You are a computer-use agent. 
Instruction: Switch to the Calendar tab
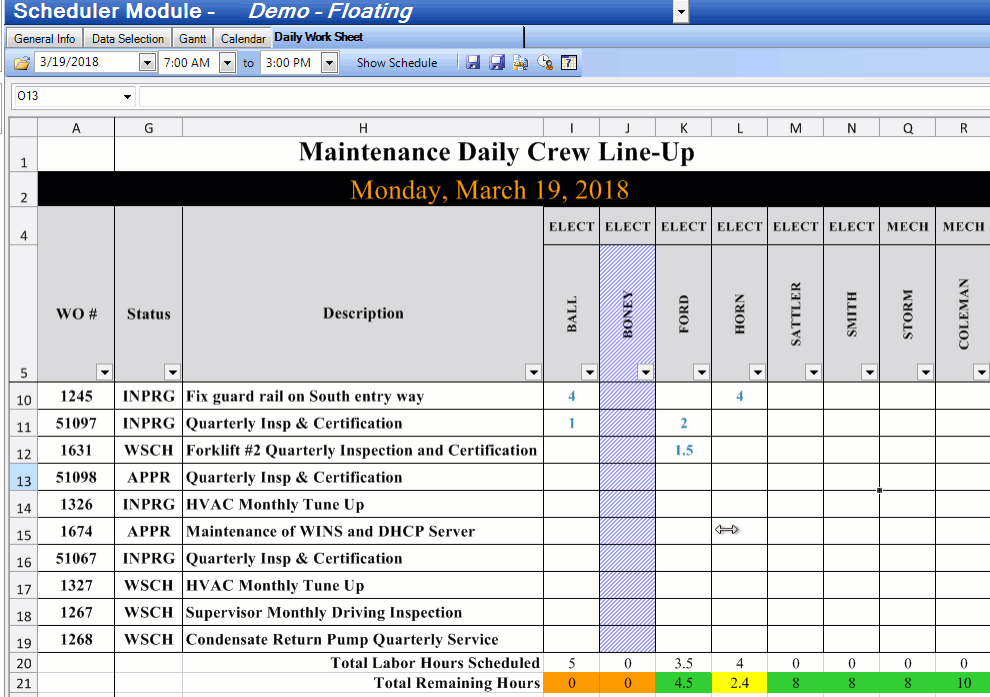point(242,39)
